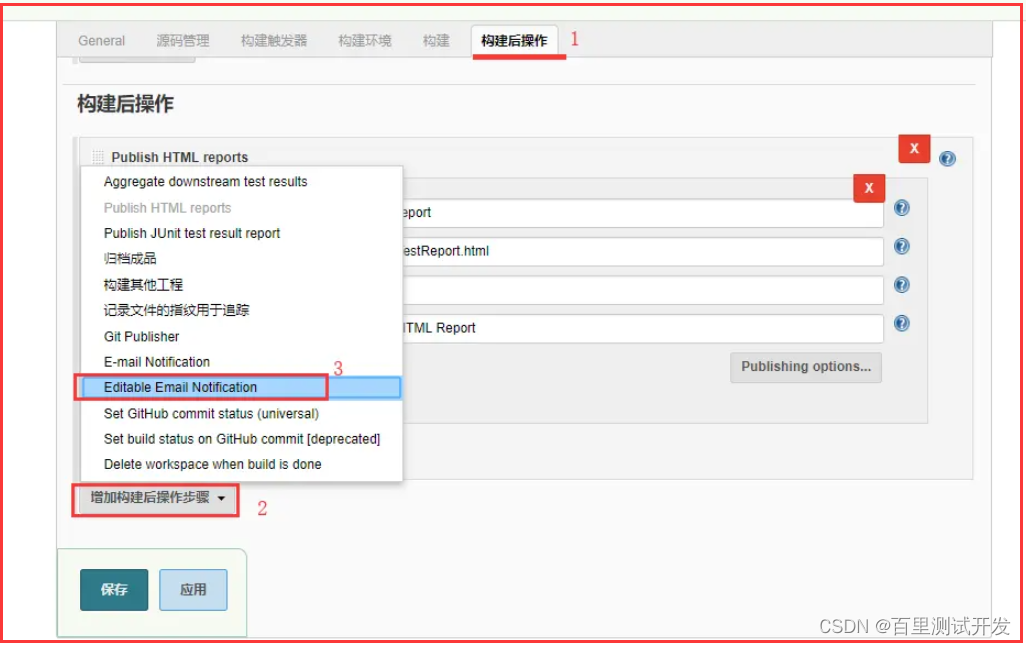Open help icon beside the 'eport' field
Image resolution: width=1026 pixels, height=645 pixels.
pos(902,208)
